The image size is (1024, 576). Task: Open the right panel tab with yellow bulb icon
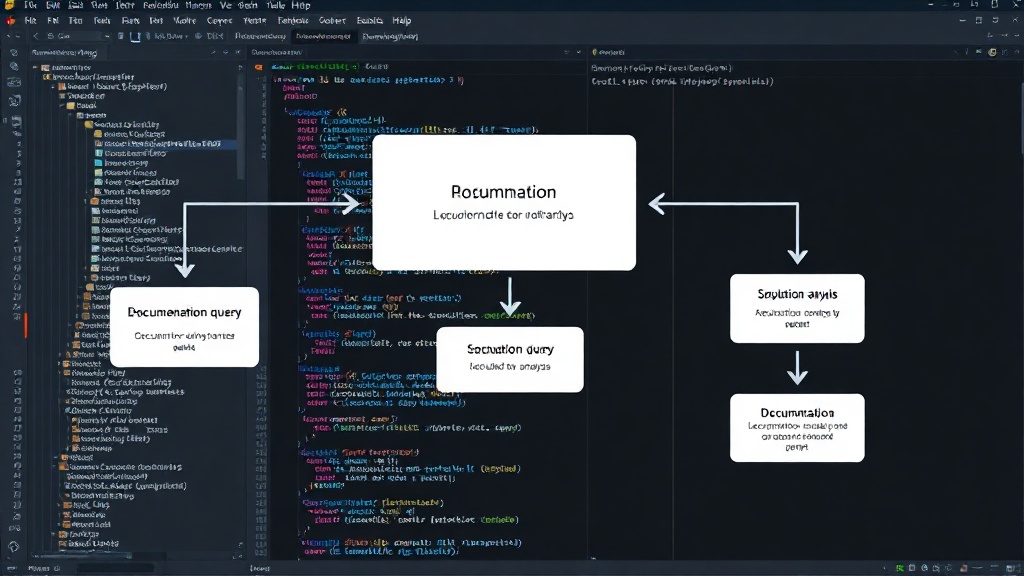pos(609,52)
